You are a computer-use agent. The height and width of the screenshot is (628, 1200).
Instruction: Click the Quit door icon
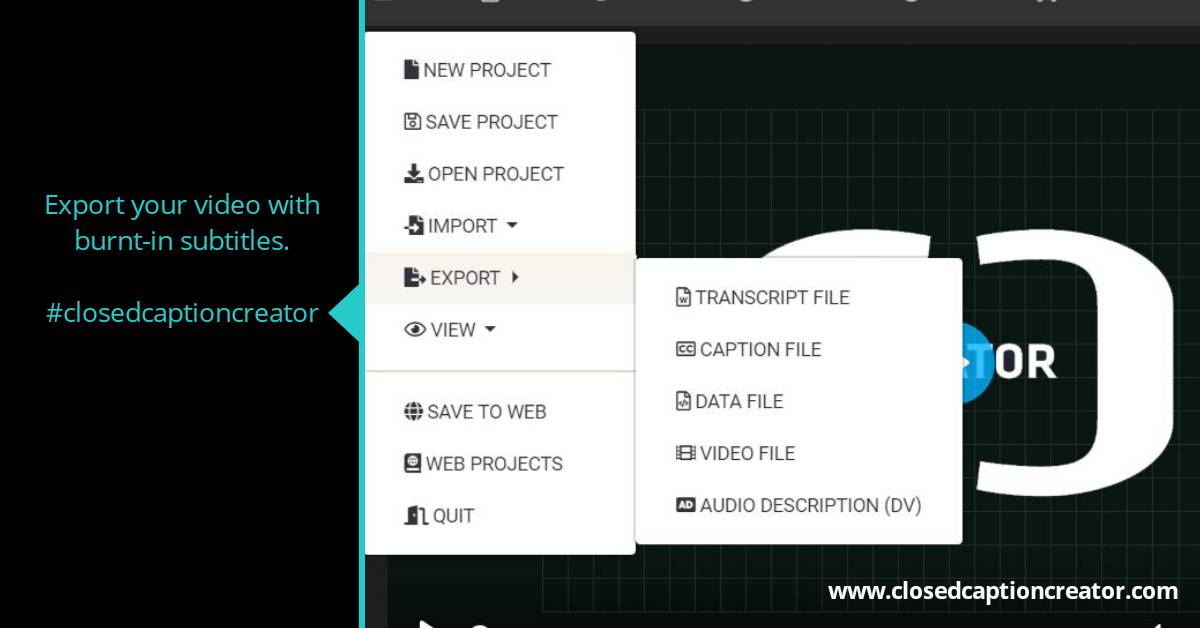coord(416,516)
